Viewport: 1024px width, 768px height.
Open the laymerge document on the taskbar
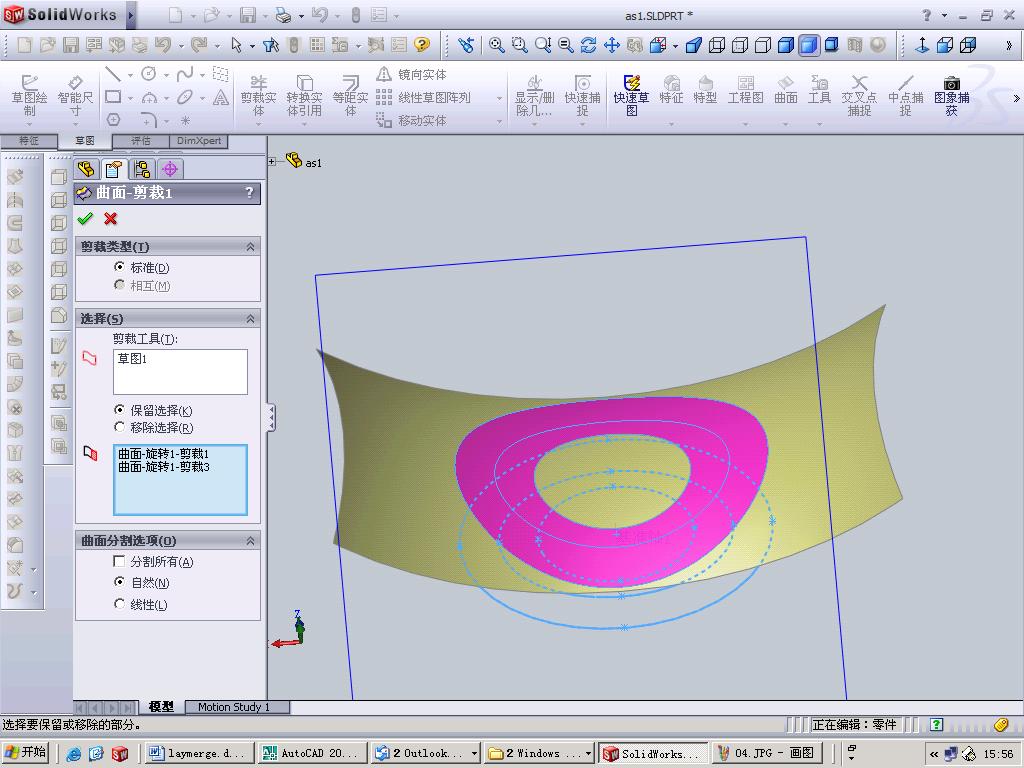pyautogui.click(x=199, y=754)
